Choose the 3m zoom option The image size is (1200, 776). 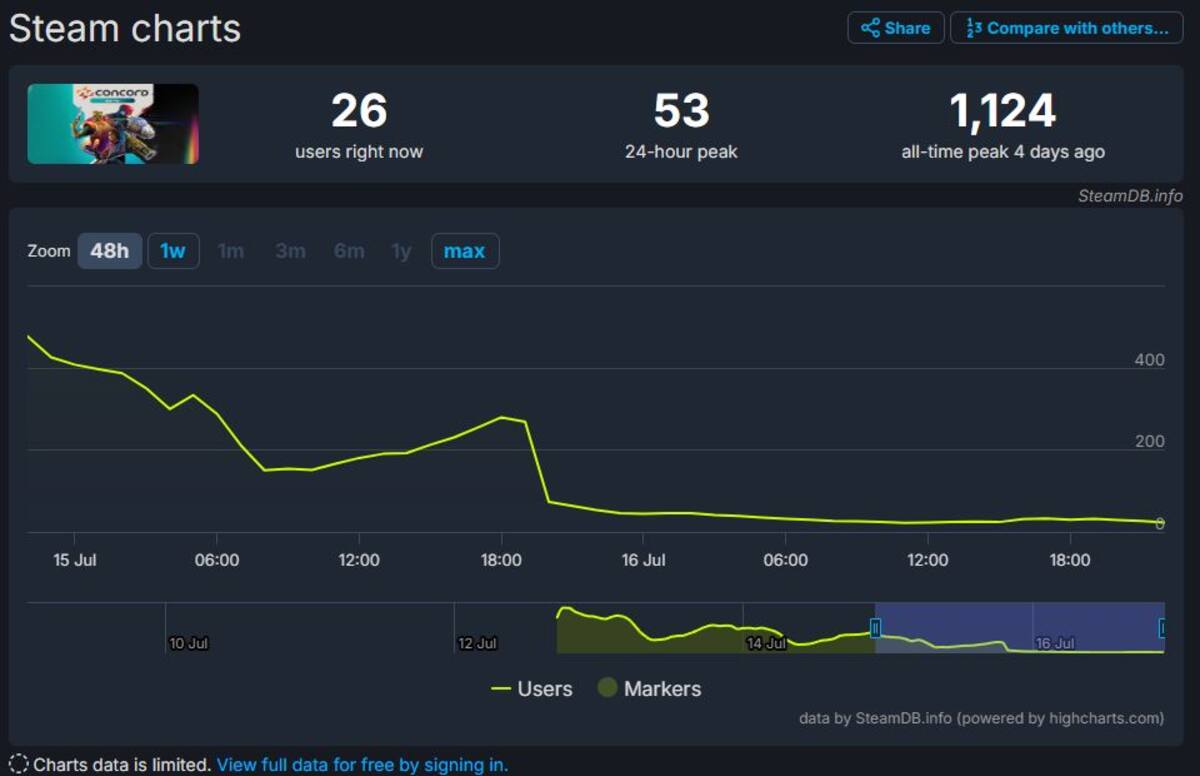tap(290, 251)
